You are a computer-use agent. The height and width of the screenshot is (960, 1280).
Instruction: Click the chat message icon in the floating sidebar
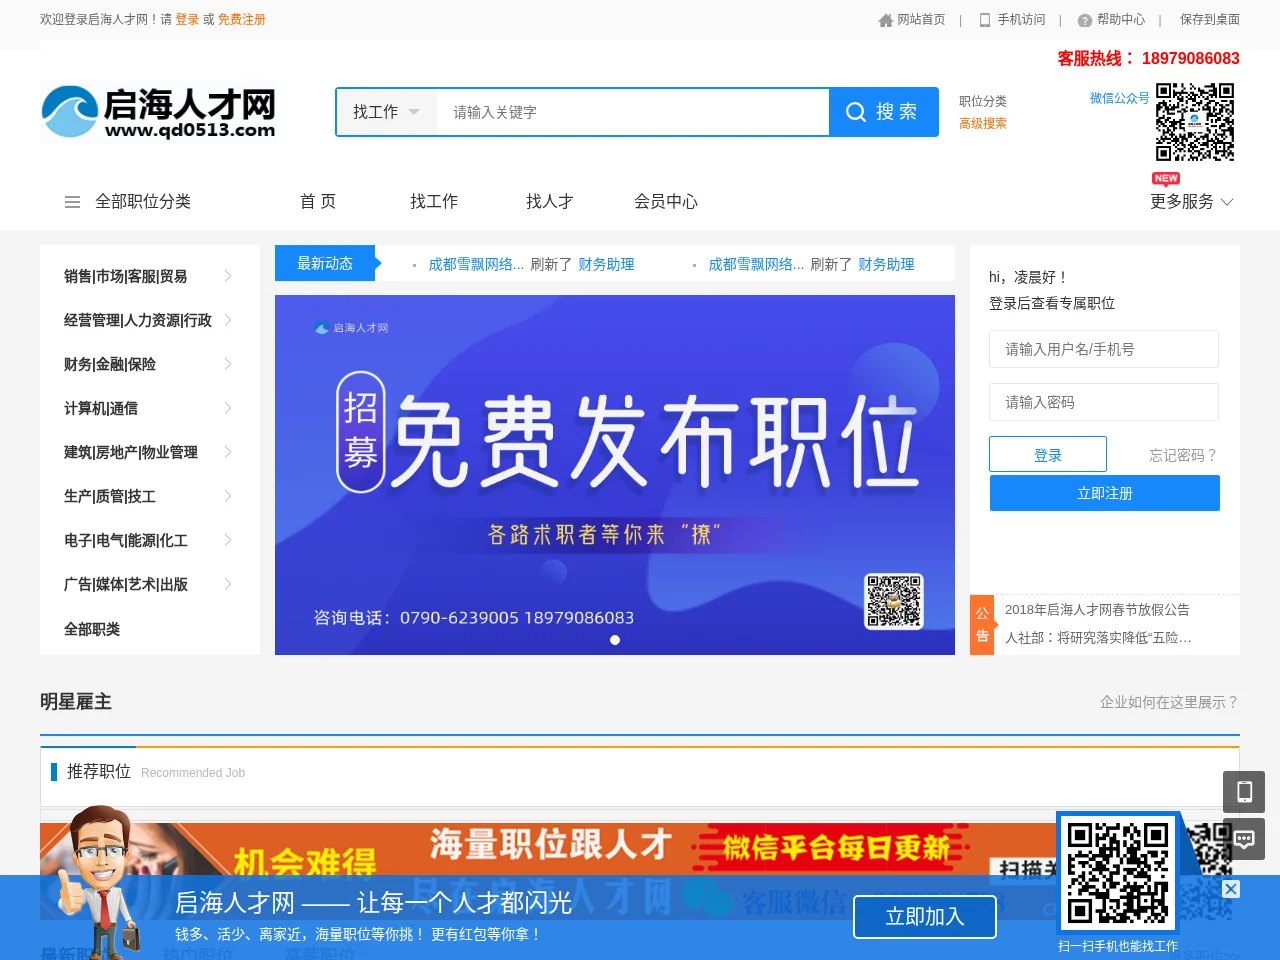click(x=1244, y=839)
